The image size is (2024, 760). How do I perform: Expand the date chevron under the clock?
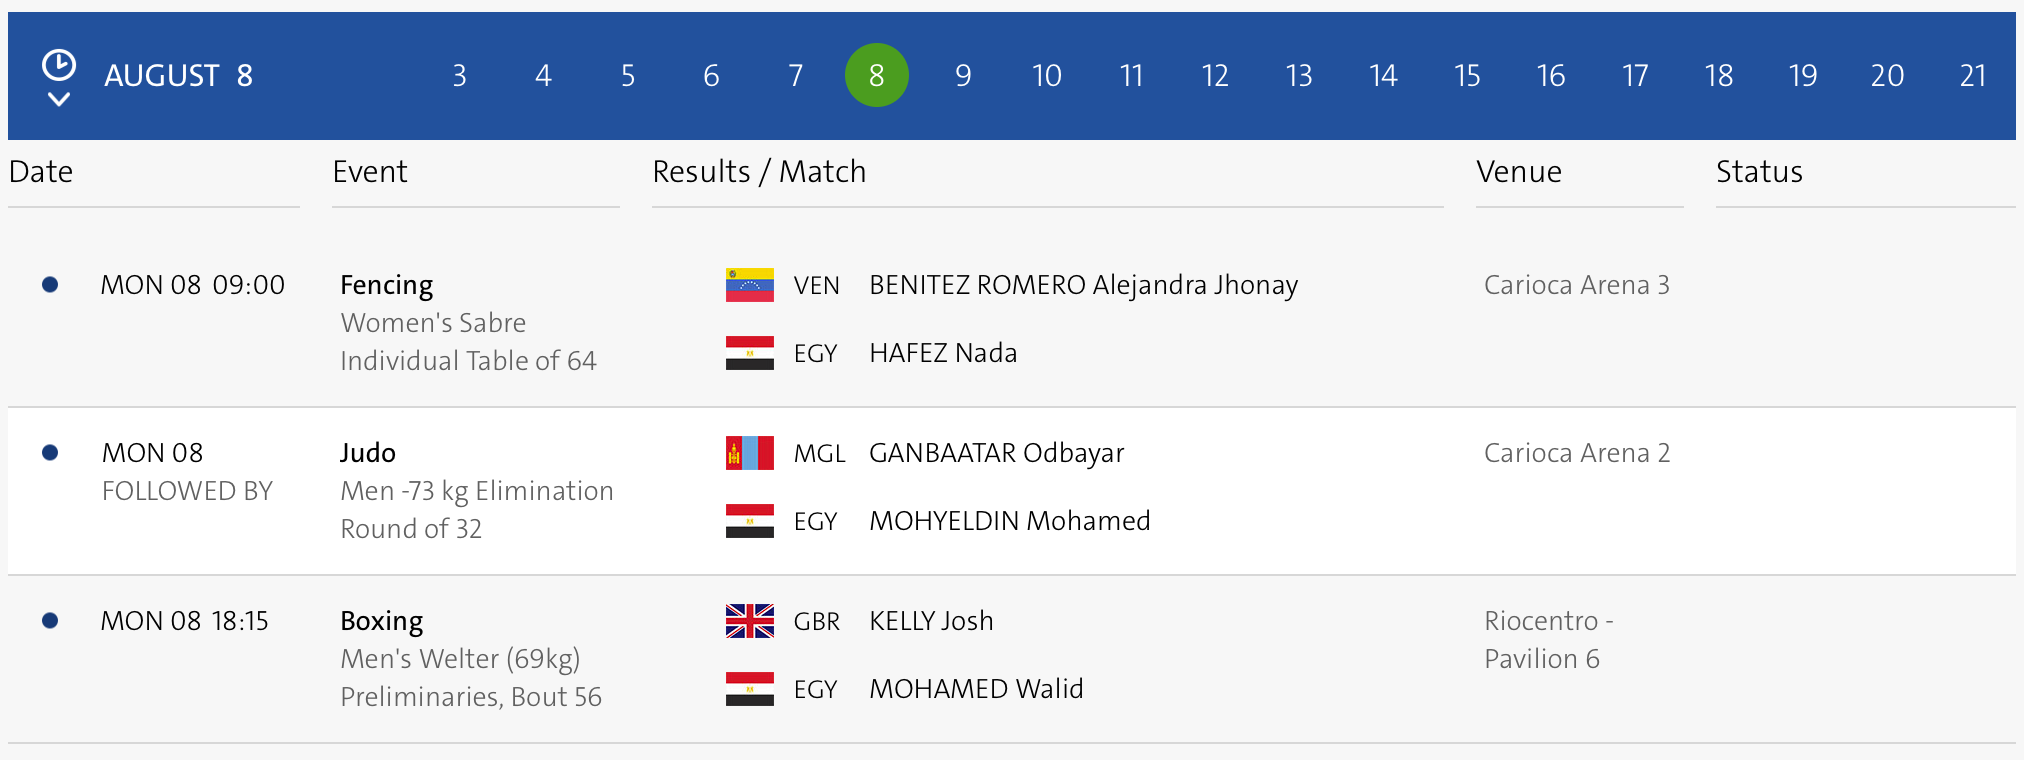(x=58, y=99)
